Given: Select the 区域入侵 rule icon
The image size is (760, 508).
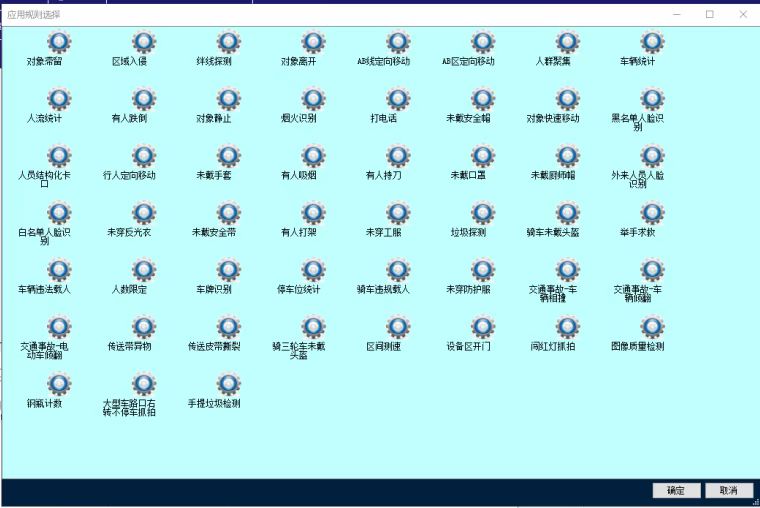Looking at the screenshot, I should coord(144,42).
